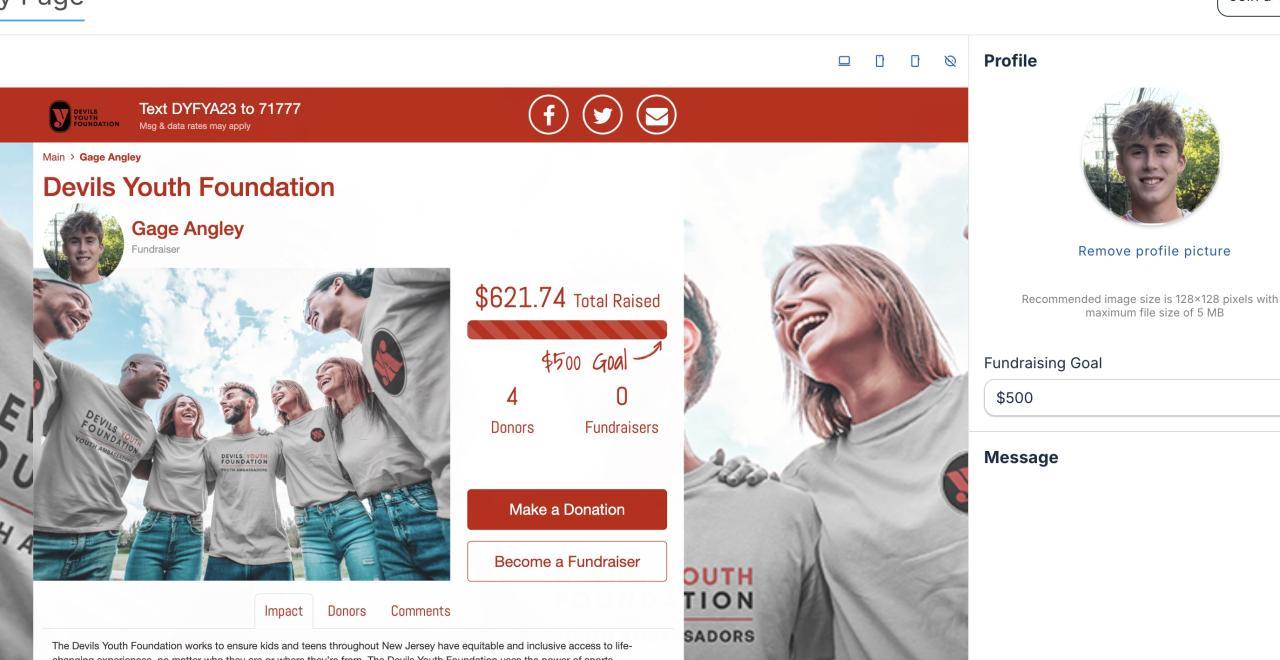Click Become a Fundraiser button
The width and height of the screenshot is (1280, 660).
pos(567,561)
